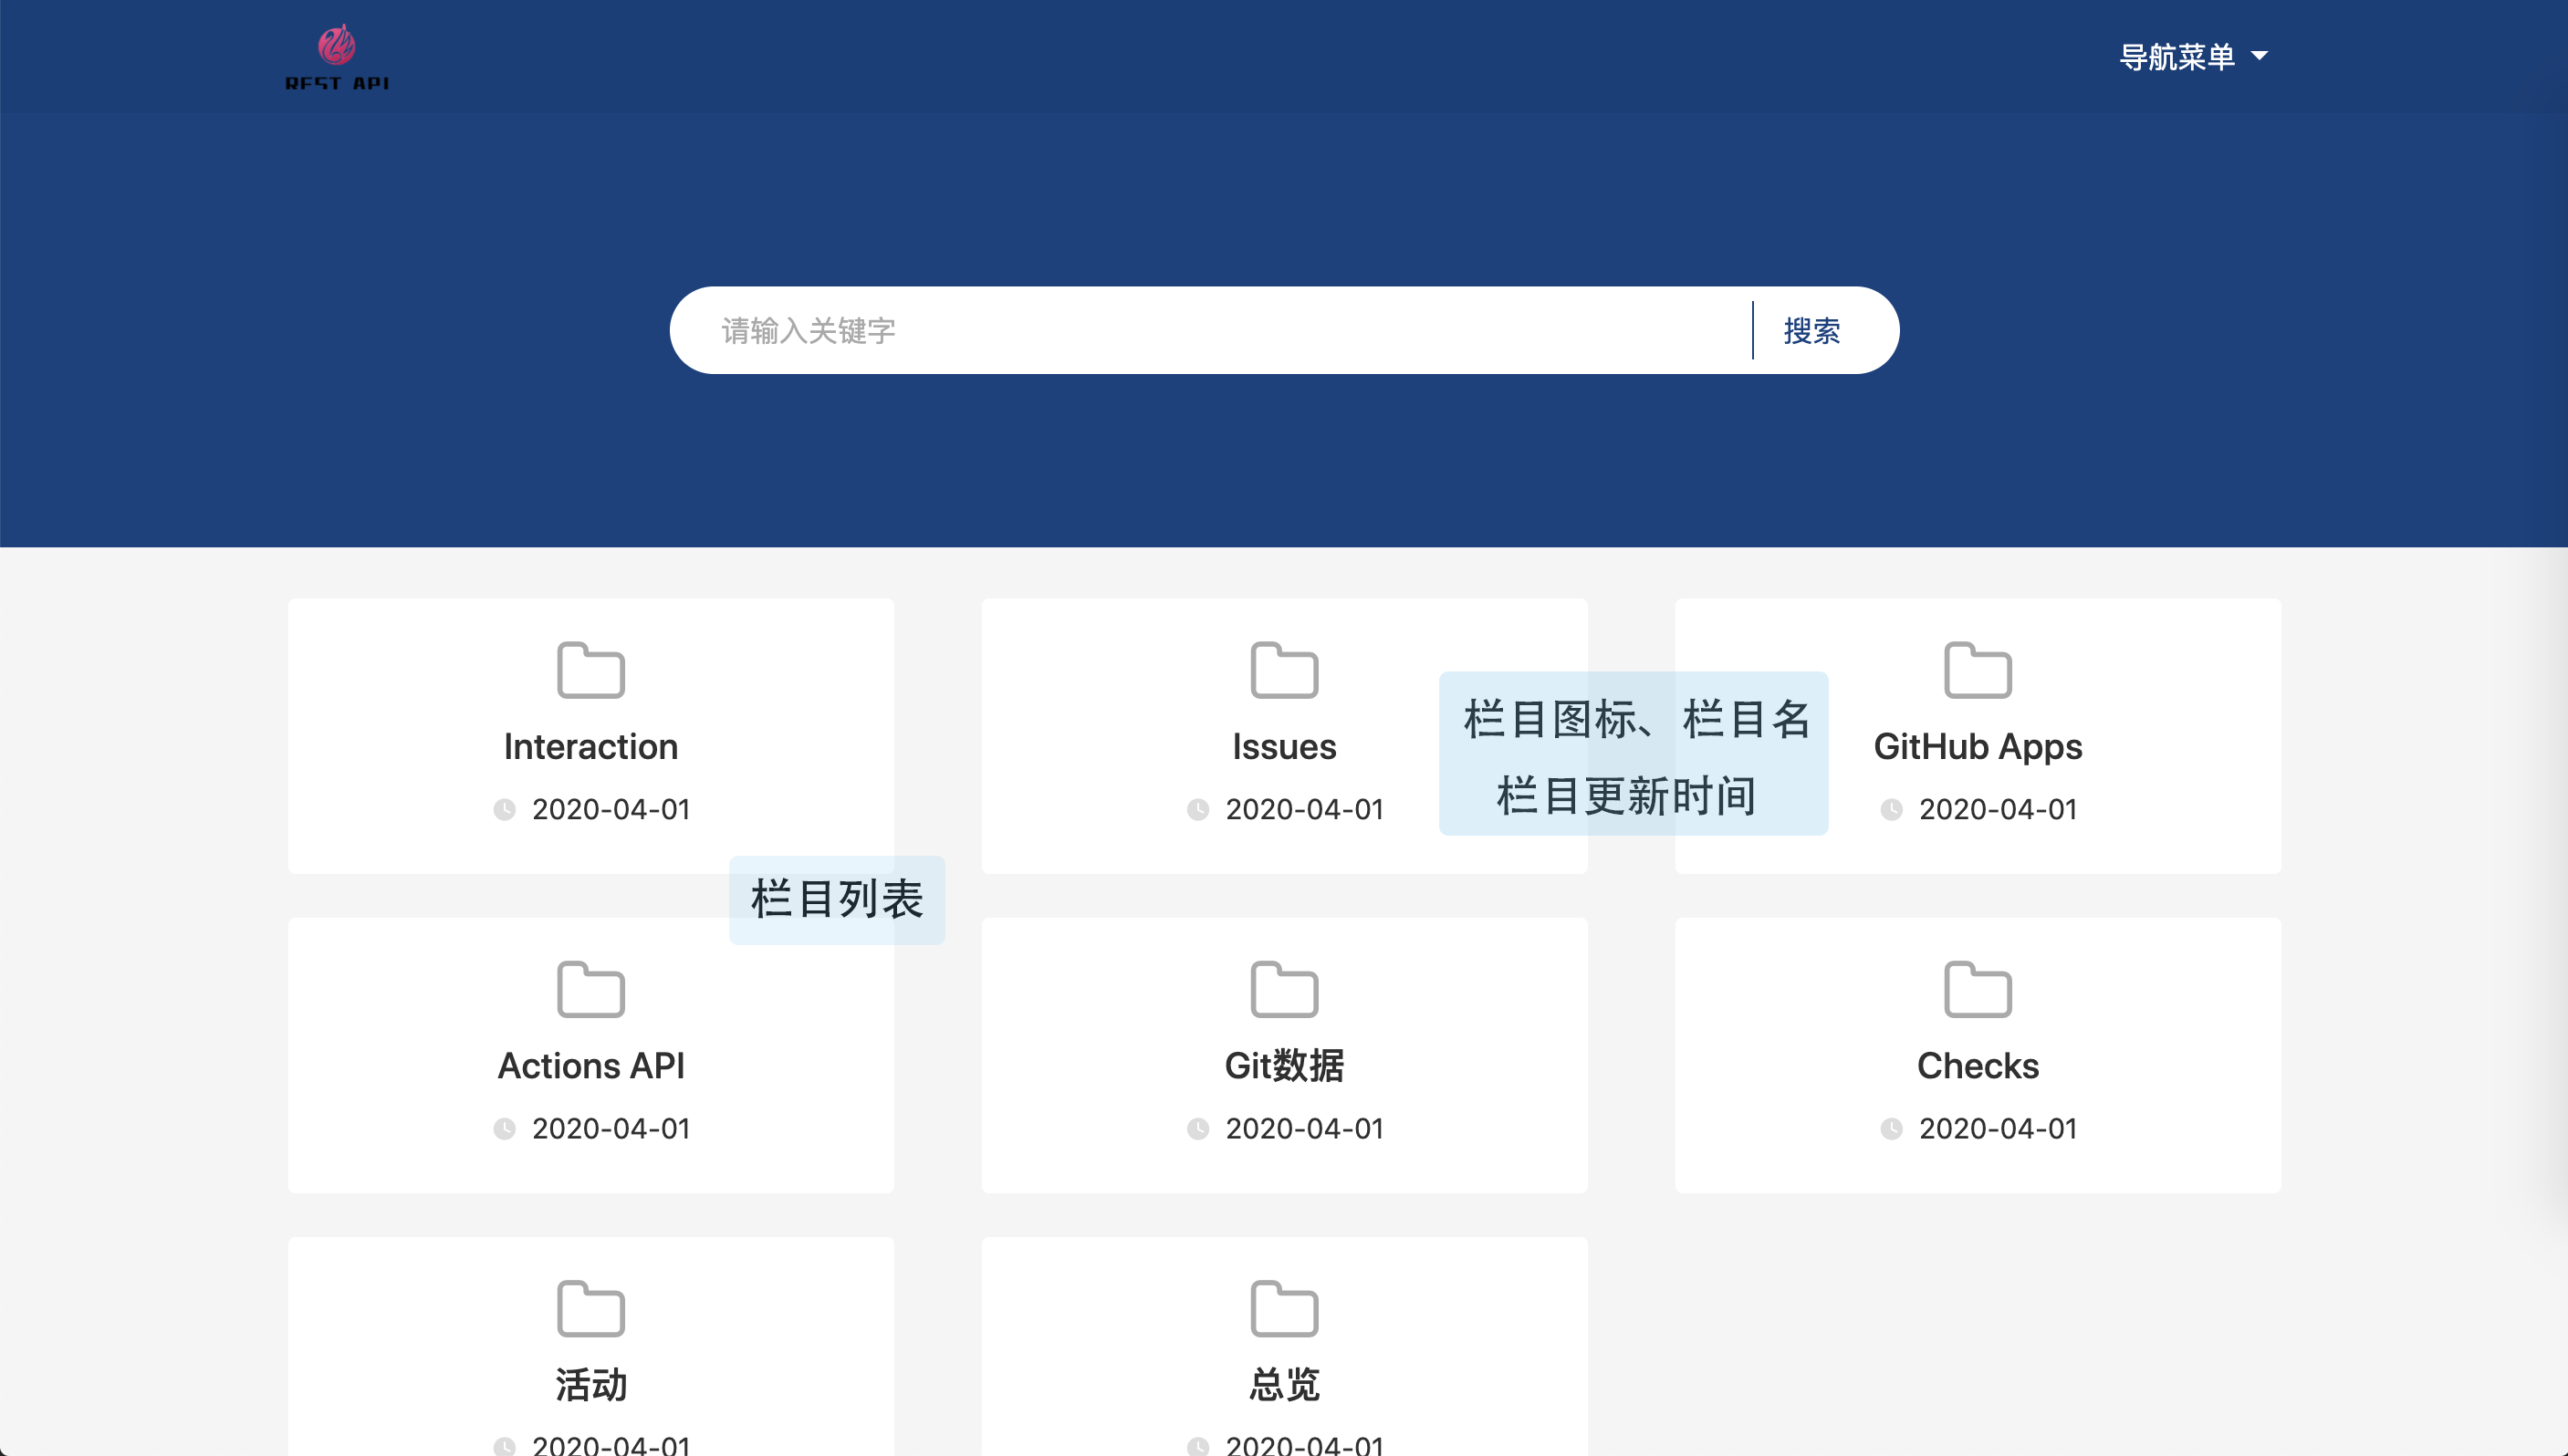The height and width of the screenshot is (1456, 2568).
Task: Click the Issues folder icon
Action: 1284,669
